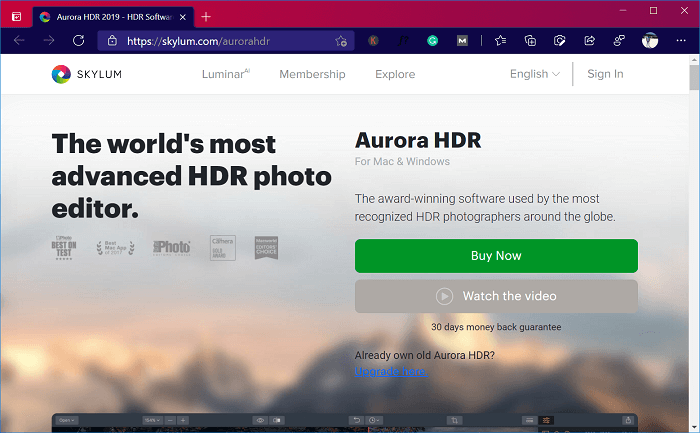This screenshot has height=433, width=700.
Task: Click the export share icon in app toolbar
Action: coord(628,421)
